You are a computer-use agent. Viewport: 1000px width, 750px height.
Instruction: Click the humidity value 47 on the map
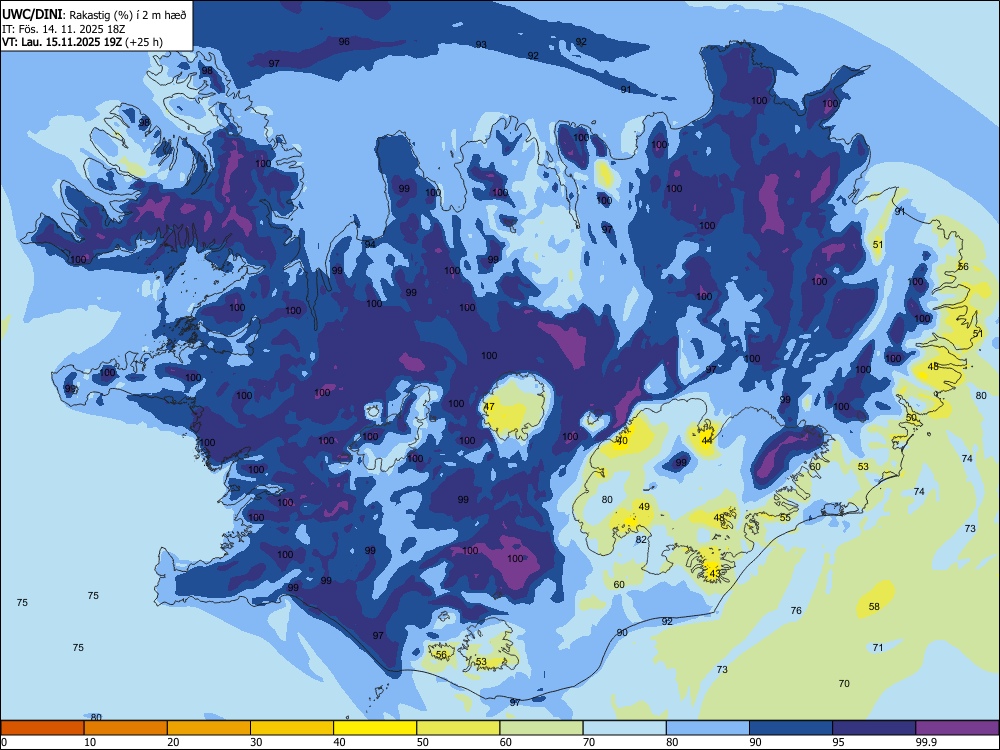coord(489,406)
